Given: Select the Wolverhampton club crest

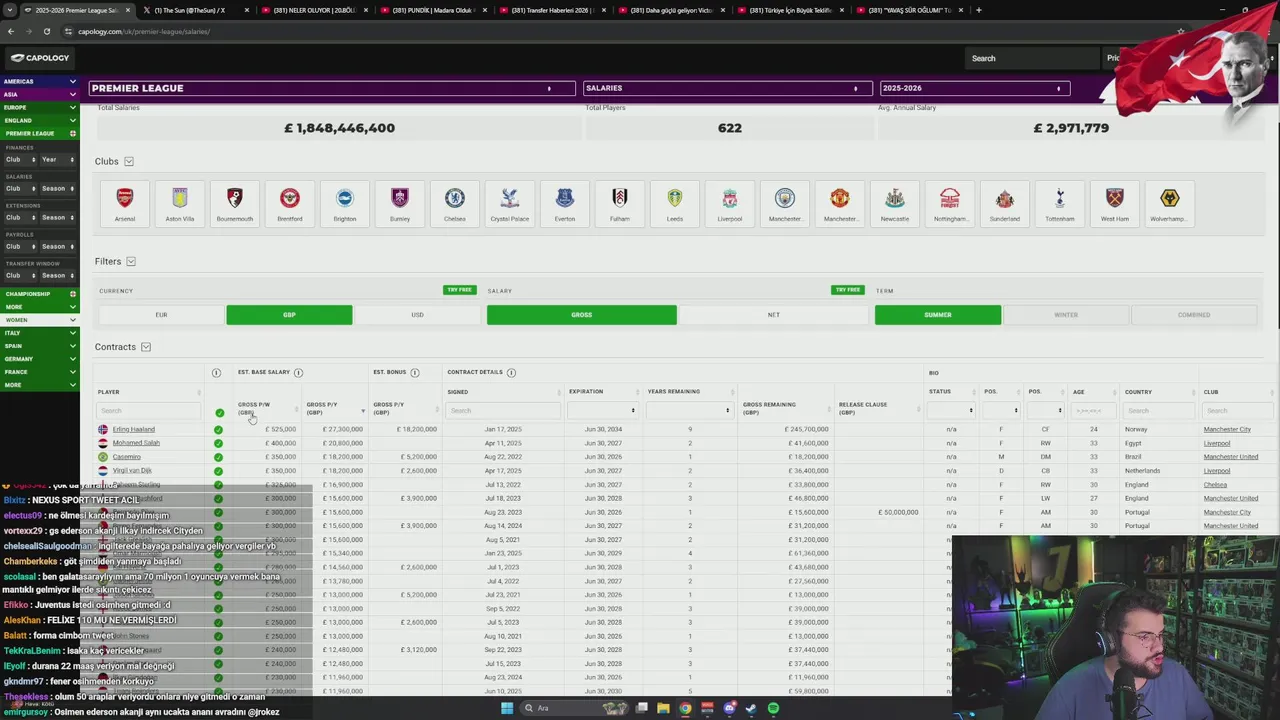Looking at the screenshot, I should click(x=1169, y=198).
